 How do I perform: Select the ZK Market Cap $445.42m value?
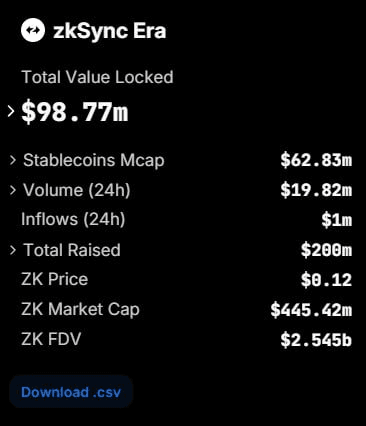point(311,310)
